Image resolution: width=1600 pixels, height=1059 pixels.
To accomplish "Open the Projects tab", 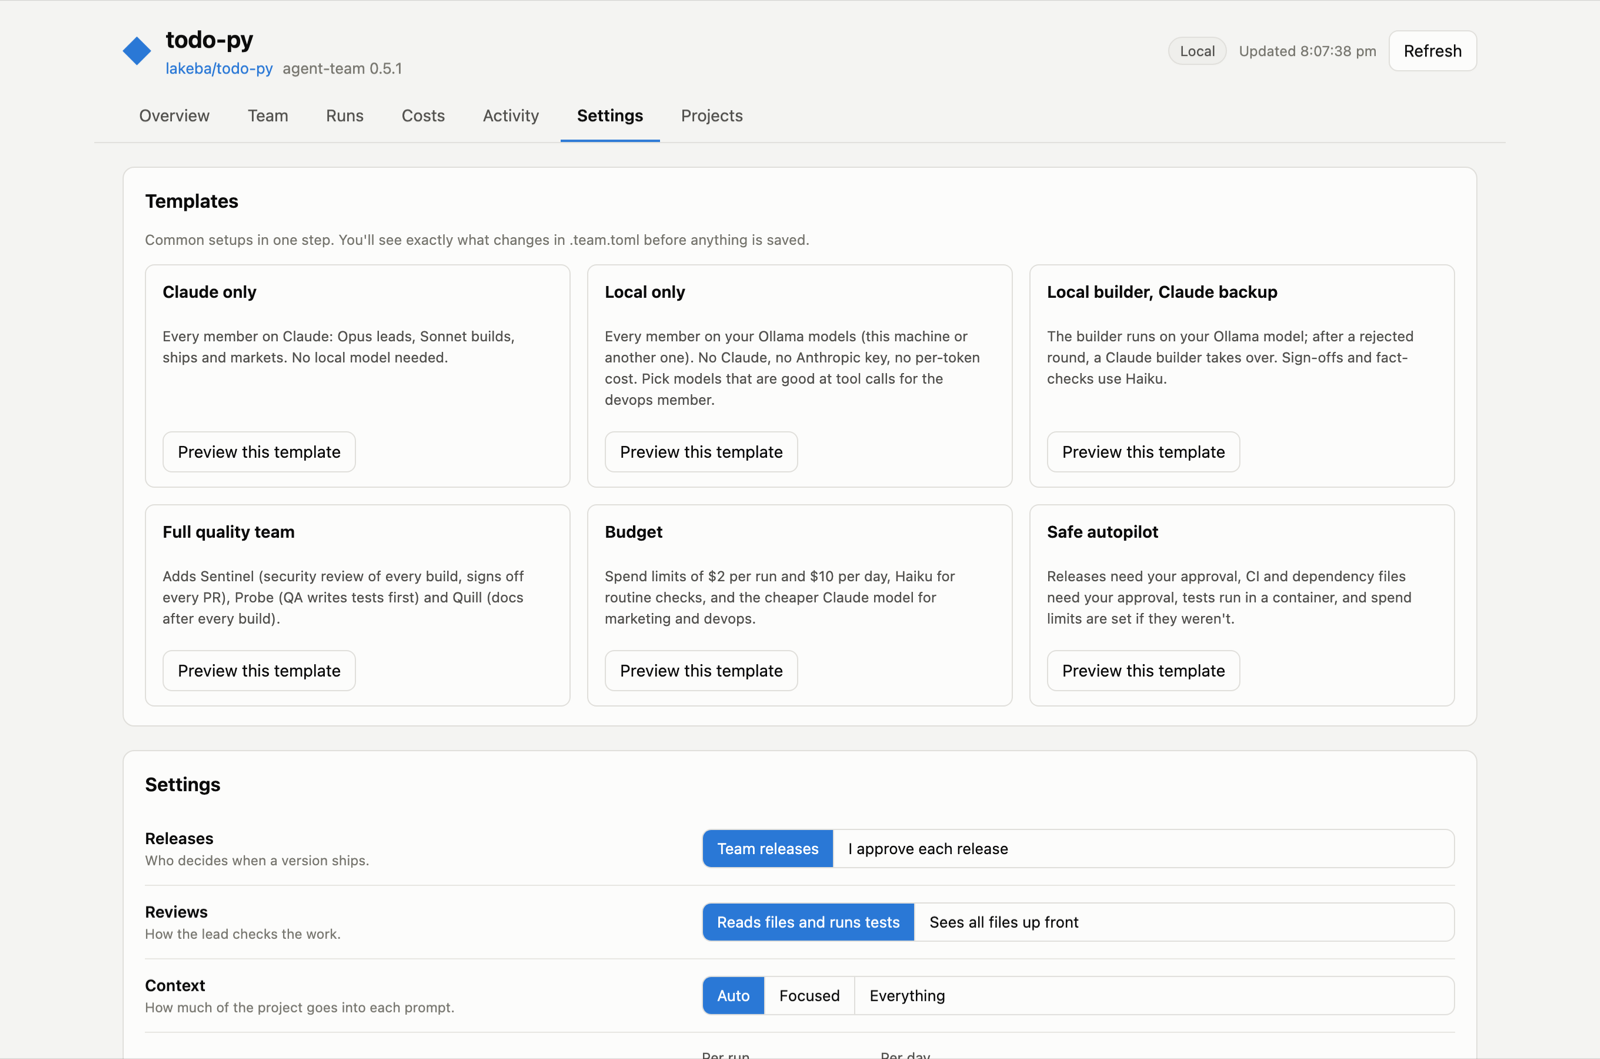I will point(712,116).
